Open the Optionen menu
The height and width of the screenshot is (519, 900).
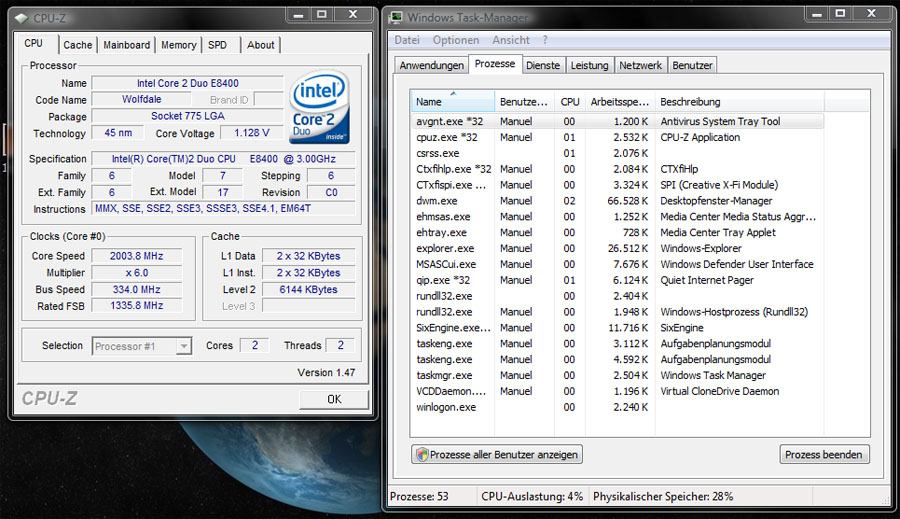tap(456, 40)
